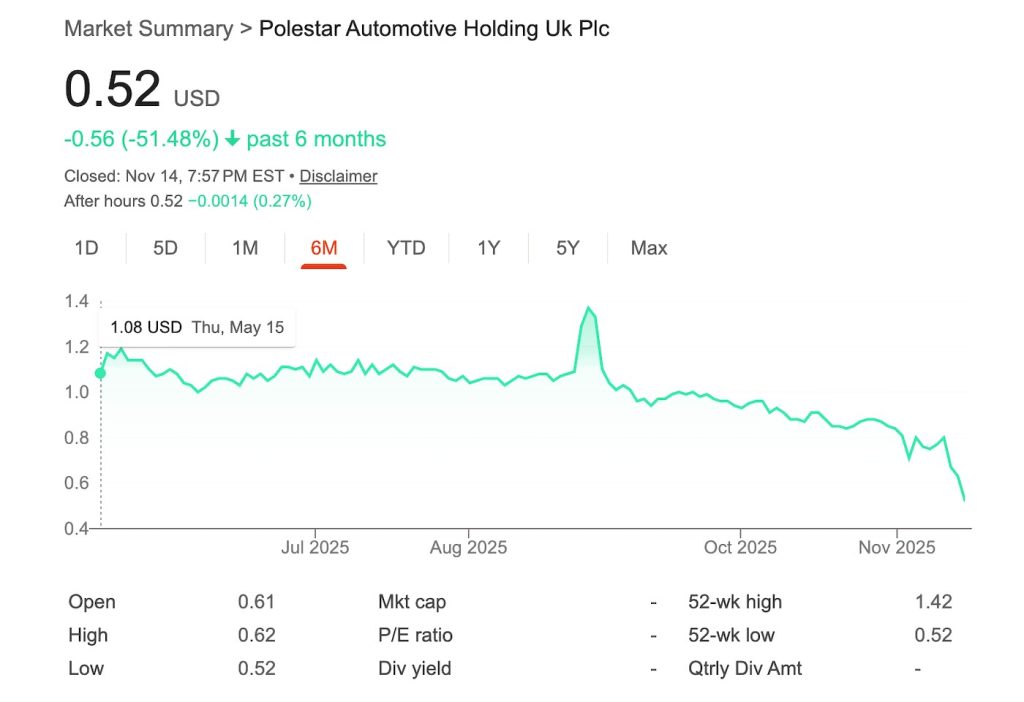The height and width of the screenshot is (702, 1024).
Task: Select the Max range tab
Action: 649,248
